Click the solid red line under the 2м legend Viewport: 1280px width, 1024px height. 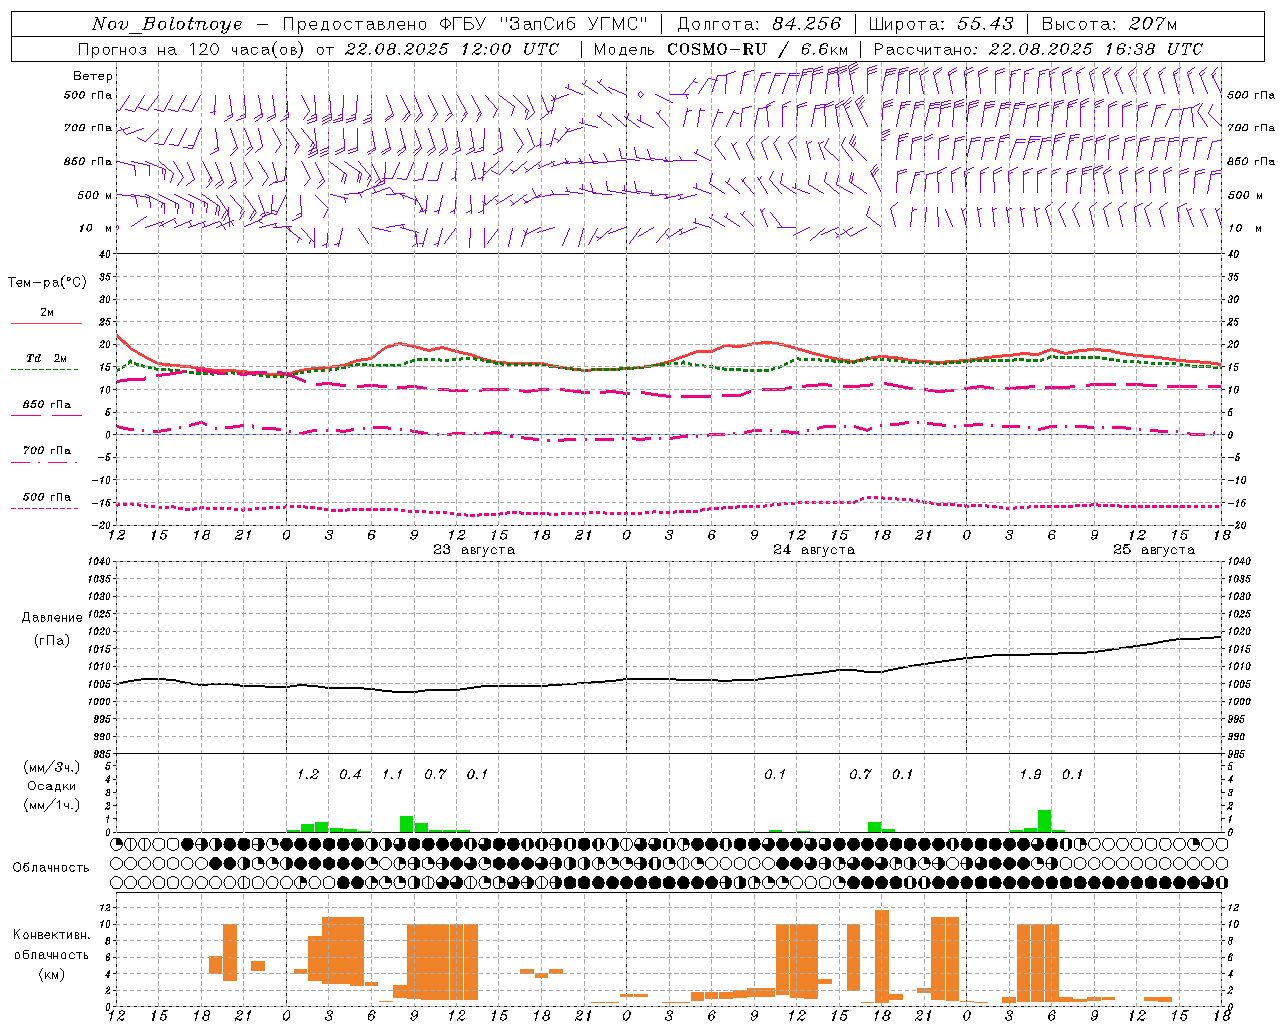(x=46, y=324)
